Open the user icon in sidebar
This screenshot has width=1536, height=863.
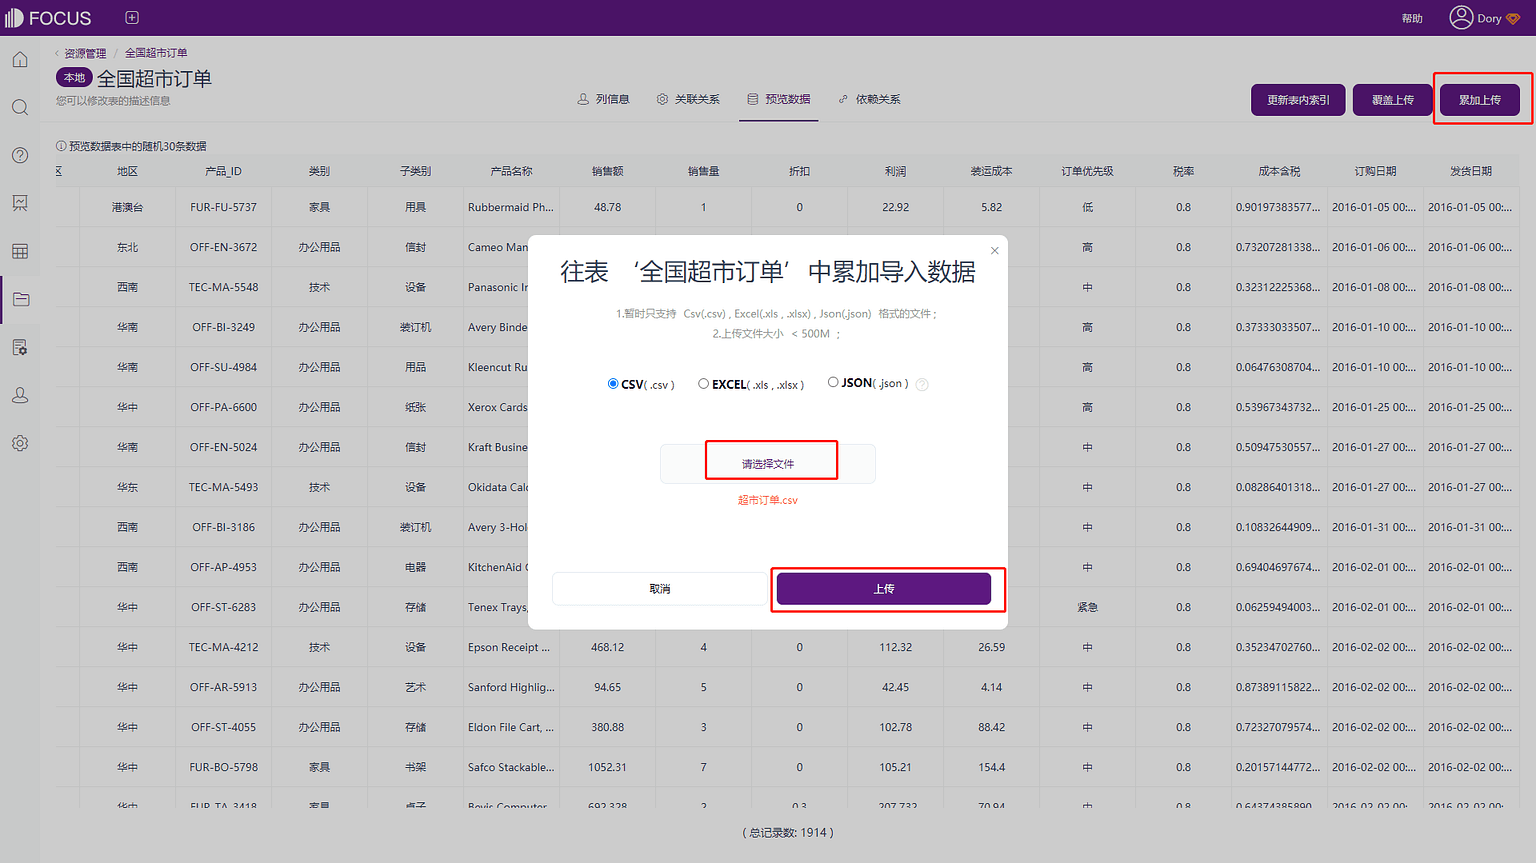[20, 395]
